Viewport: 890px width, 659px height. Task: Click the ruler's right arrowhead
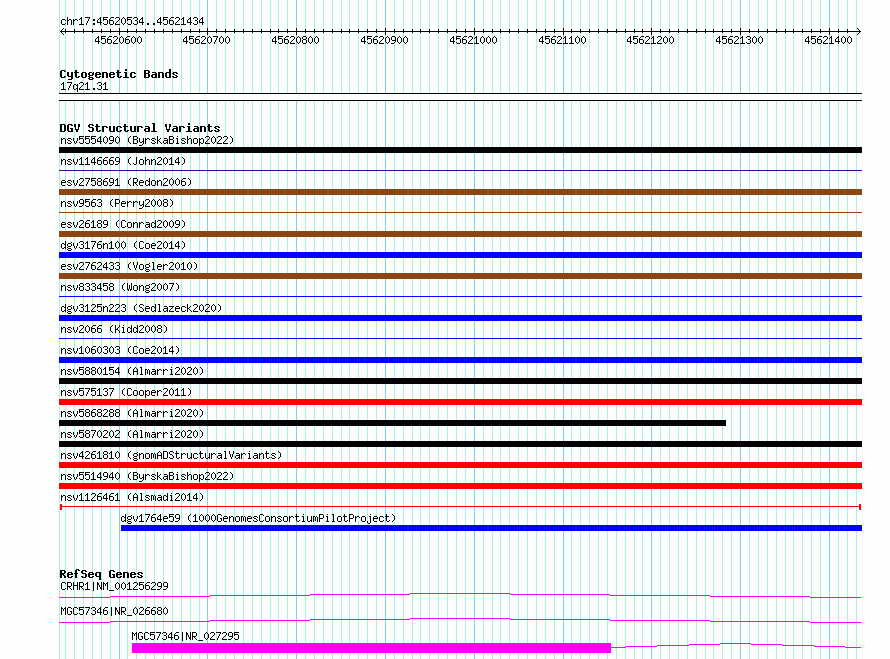click(x=859, y=32)
